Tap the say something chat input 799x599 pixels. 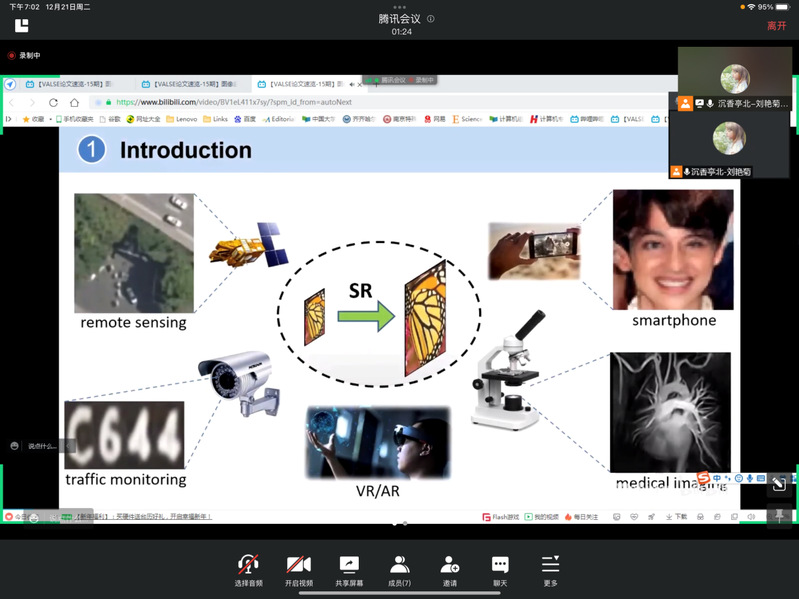click(38, 446)
